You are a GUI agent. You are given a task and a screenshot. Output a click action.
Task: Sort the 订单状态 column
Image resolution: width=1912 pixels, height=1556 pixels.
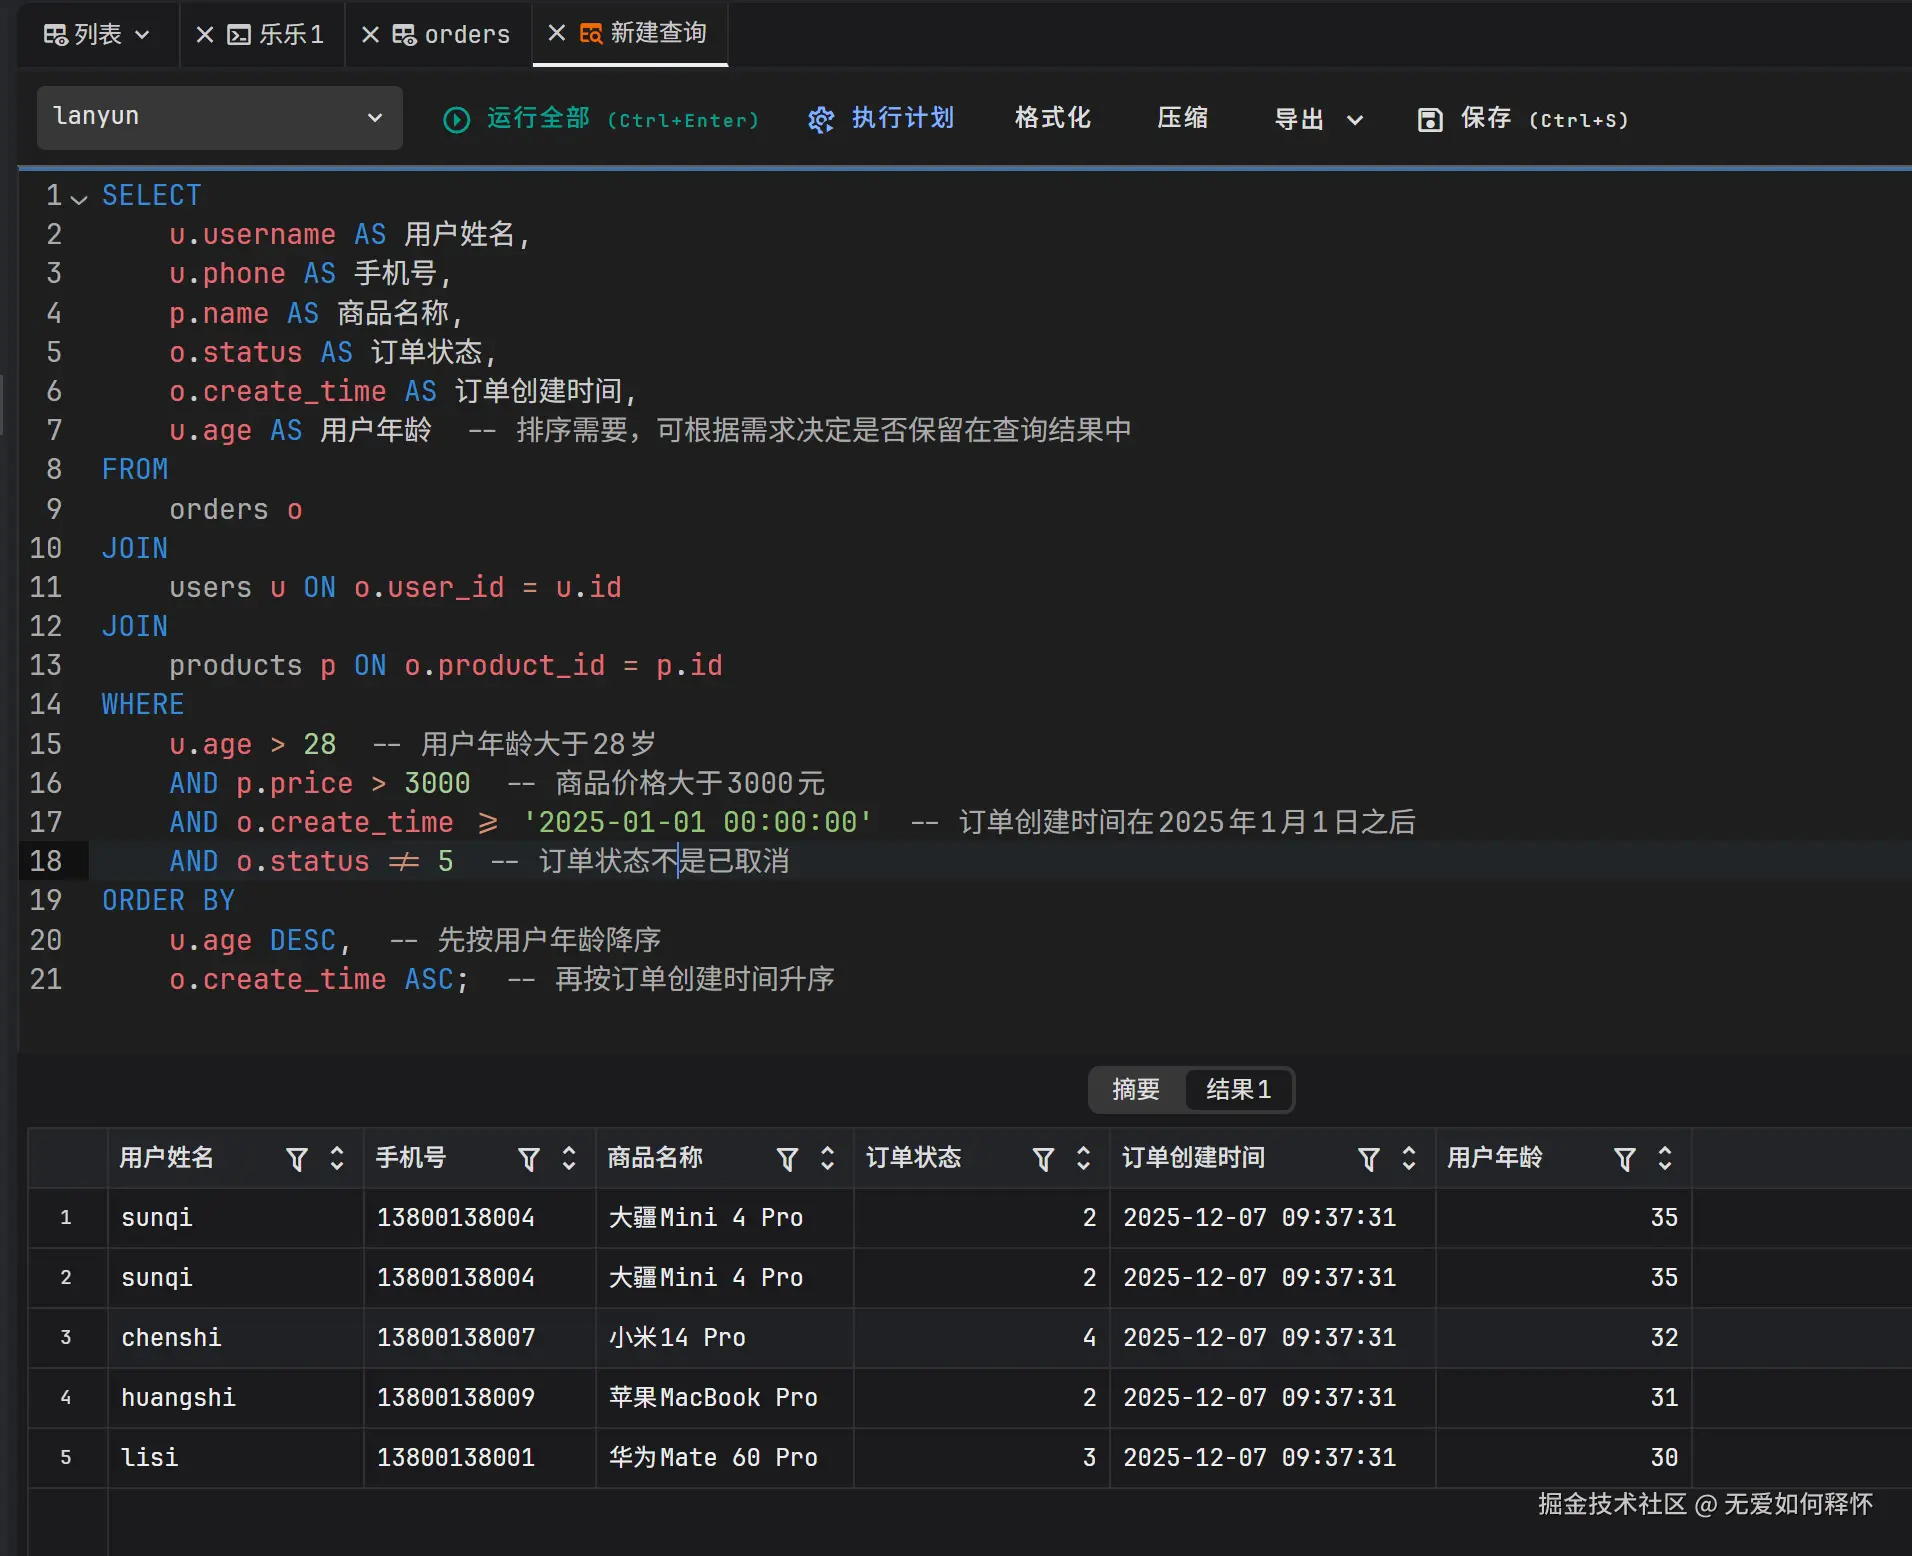(x=1083, y=1158)
